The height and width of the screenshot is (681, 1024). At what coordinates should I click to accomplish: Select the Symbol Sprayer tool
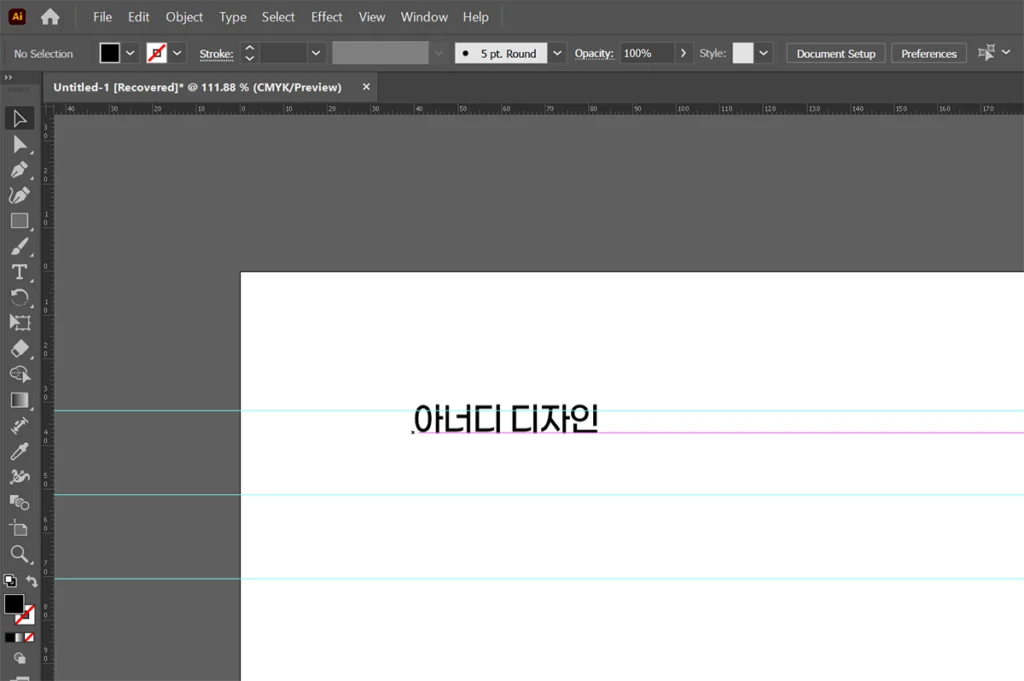(19, 477)
